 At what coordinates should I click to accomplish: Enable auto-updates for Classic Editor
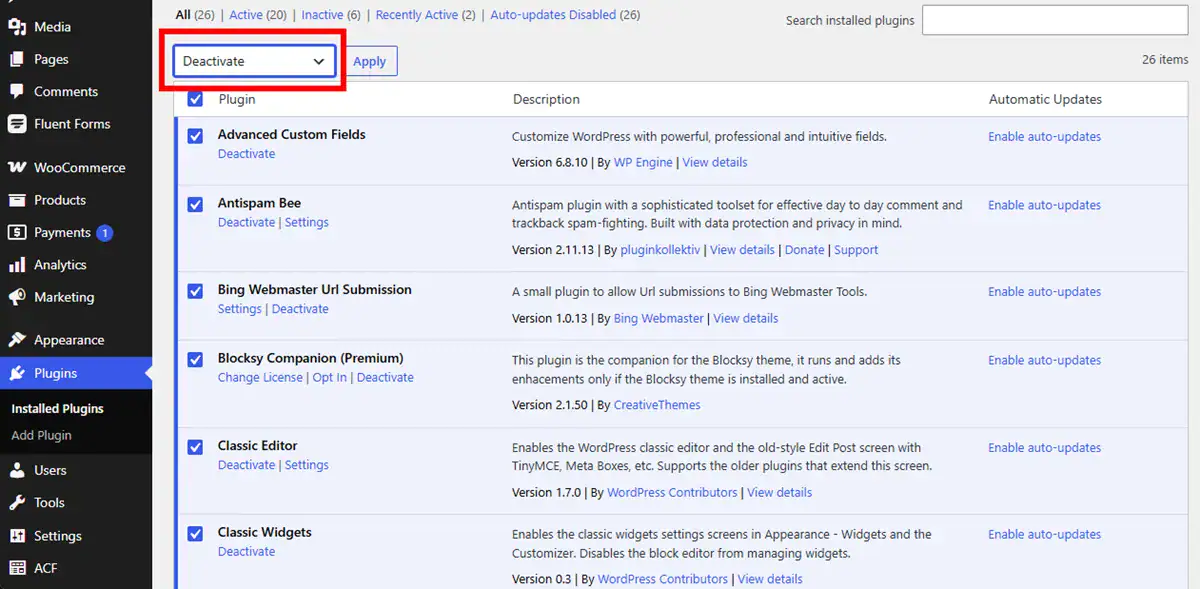pos(1044,447)
